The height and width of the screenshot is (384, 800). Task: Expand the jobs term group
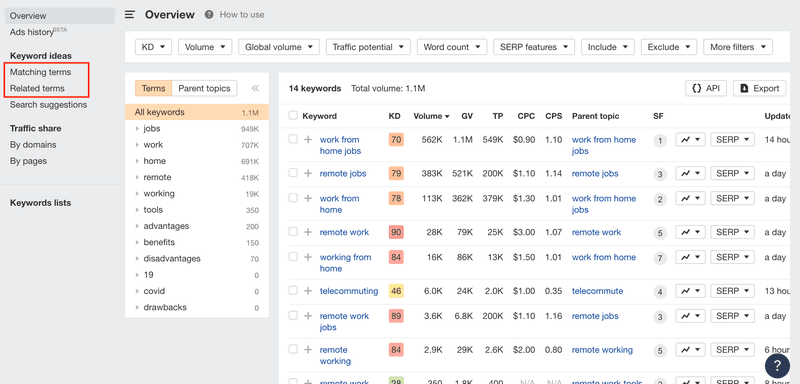click(137, 129)
